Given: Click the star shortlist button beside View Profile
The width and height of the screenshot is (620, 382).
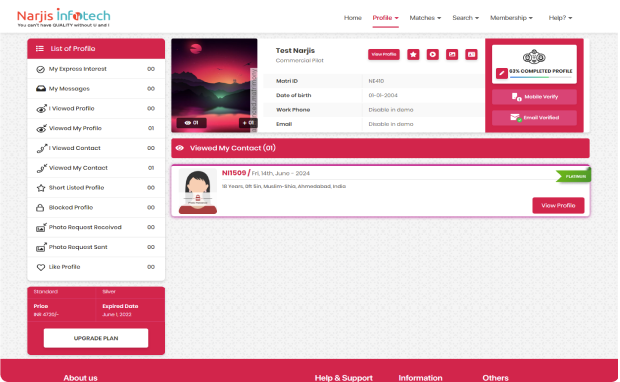Looking at the screenshot, I should click(x=413, y=55).
